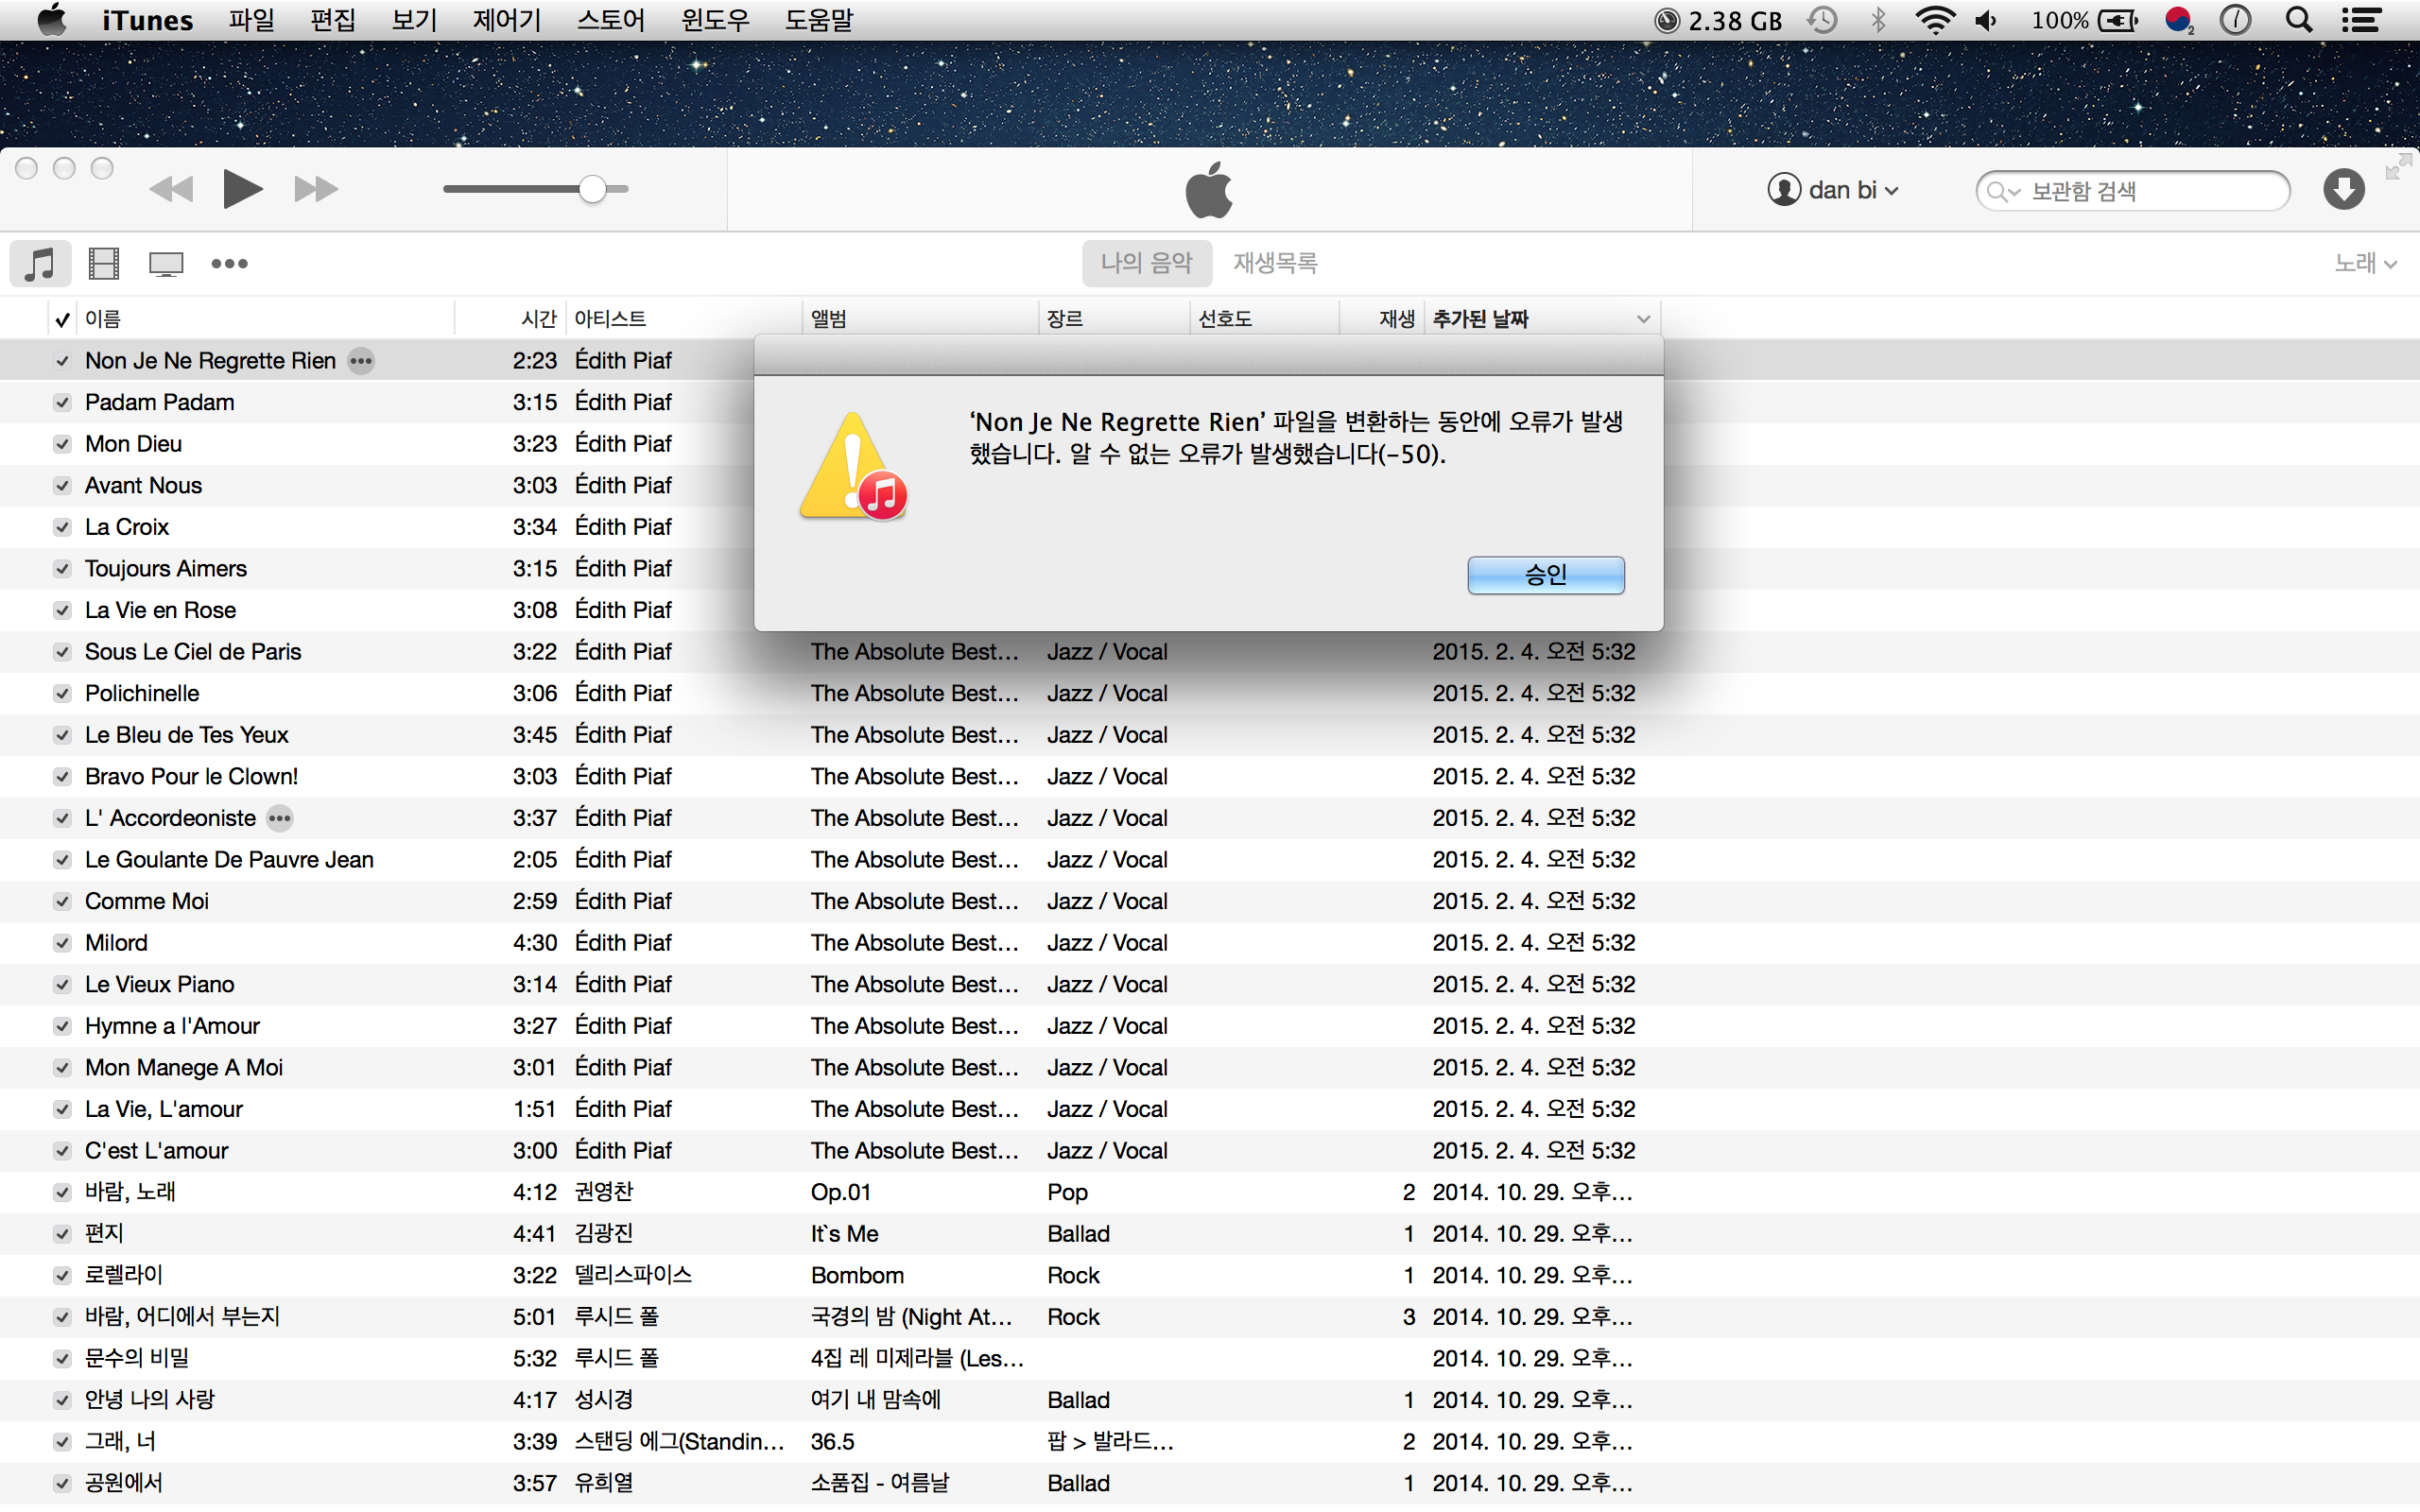Open more options for Non Je Ne Regrette Rien
2420x1512 pixels.
361,361
